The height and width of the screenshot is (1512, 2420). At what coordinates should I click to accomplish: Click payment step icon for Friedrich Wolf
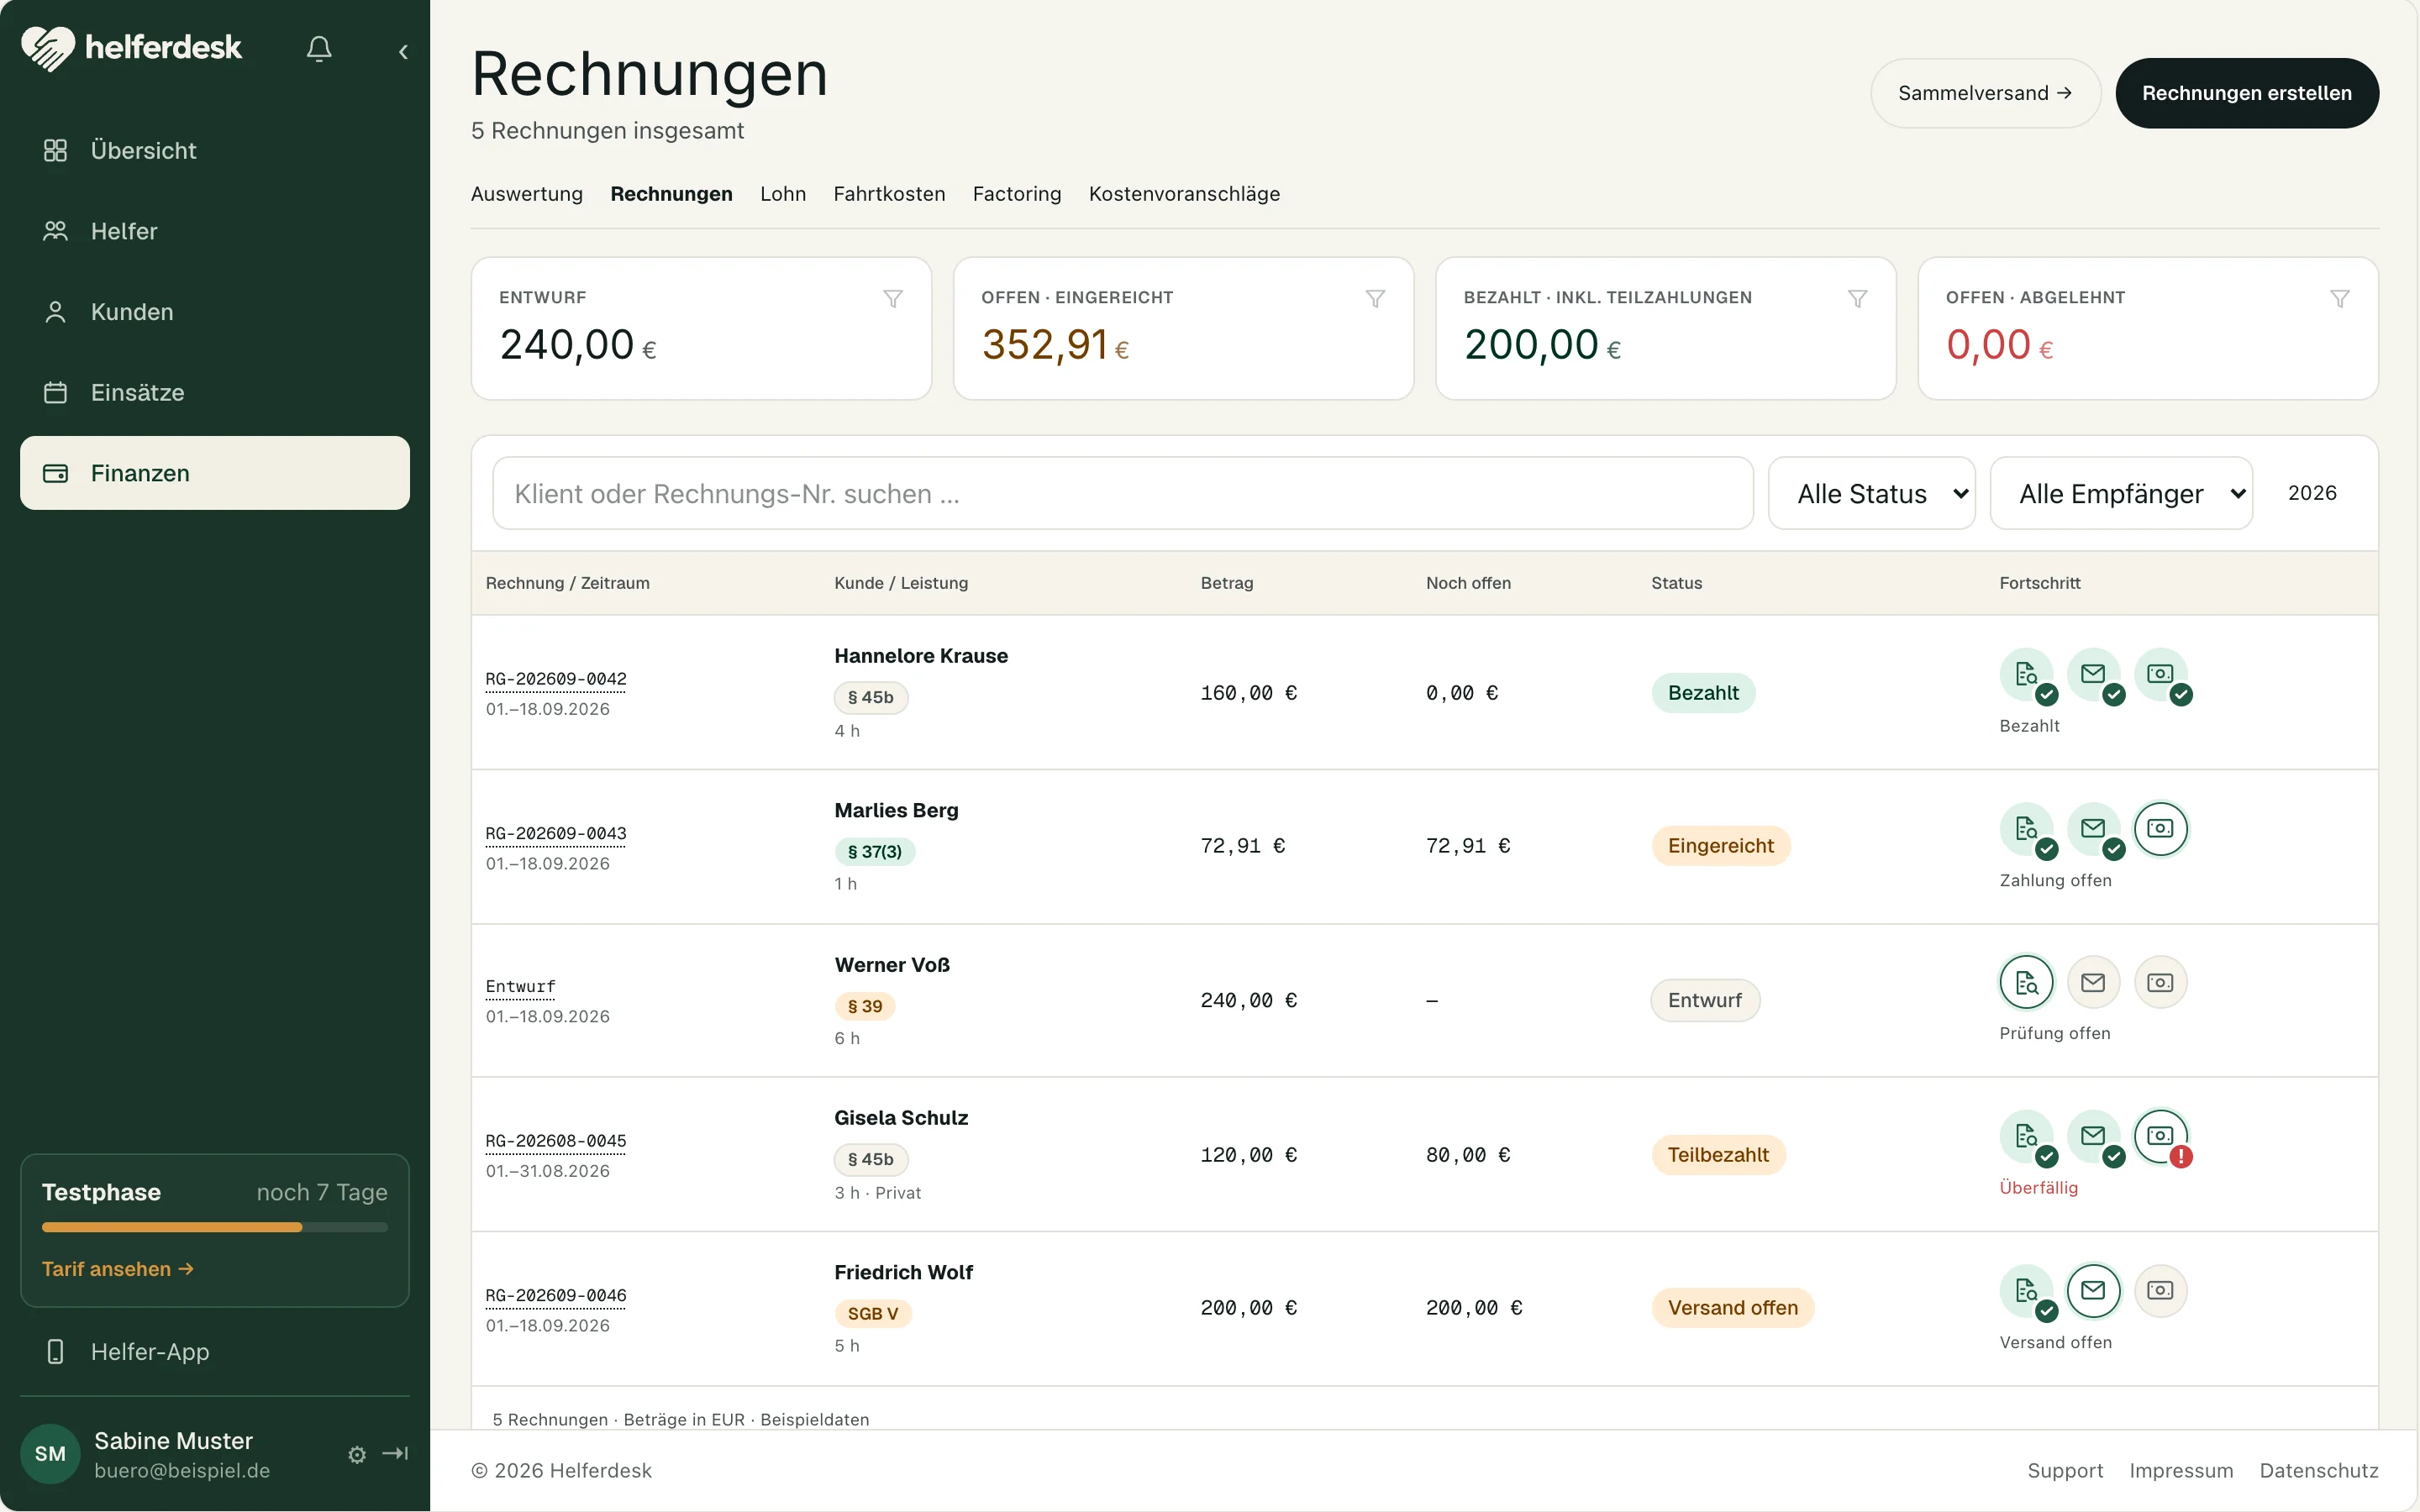[x=2160, y=1290]
